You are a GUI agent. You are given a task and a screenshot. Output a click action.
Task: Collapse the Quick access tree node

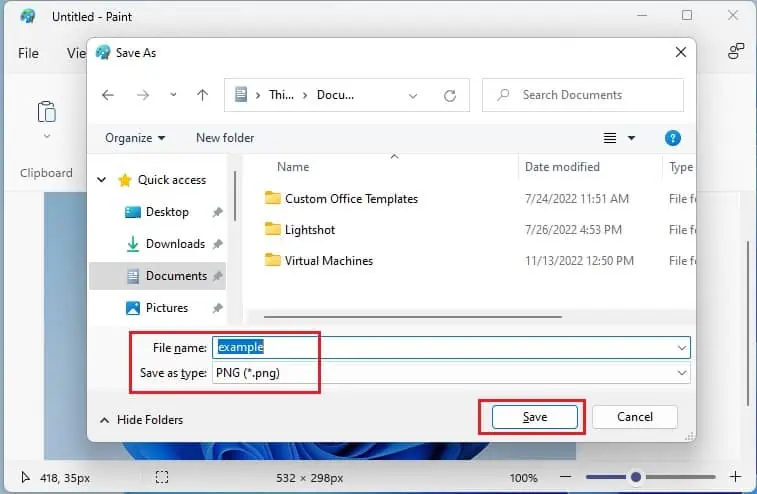point(101,180)
